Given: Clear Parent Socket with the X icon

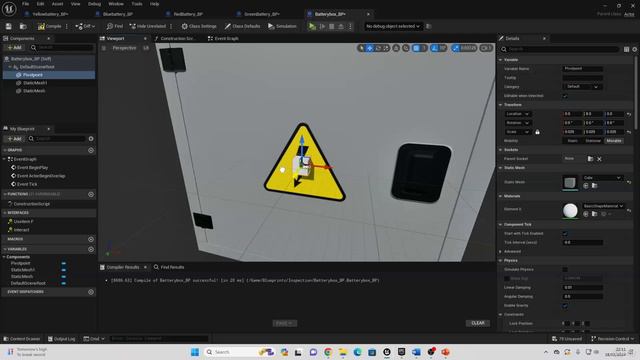Looking at the screenshot, I should (599, 159).
